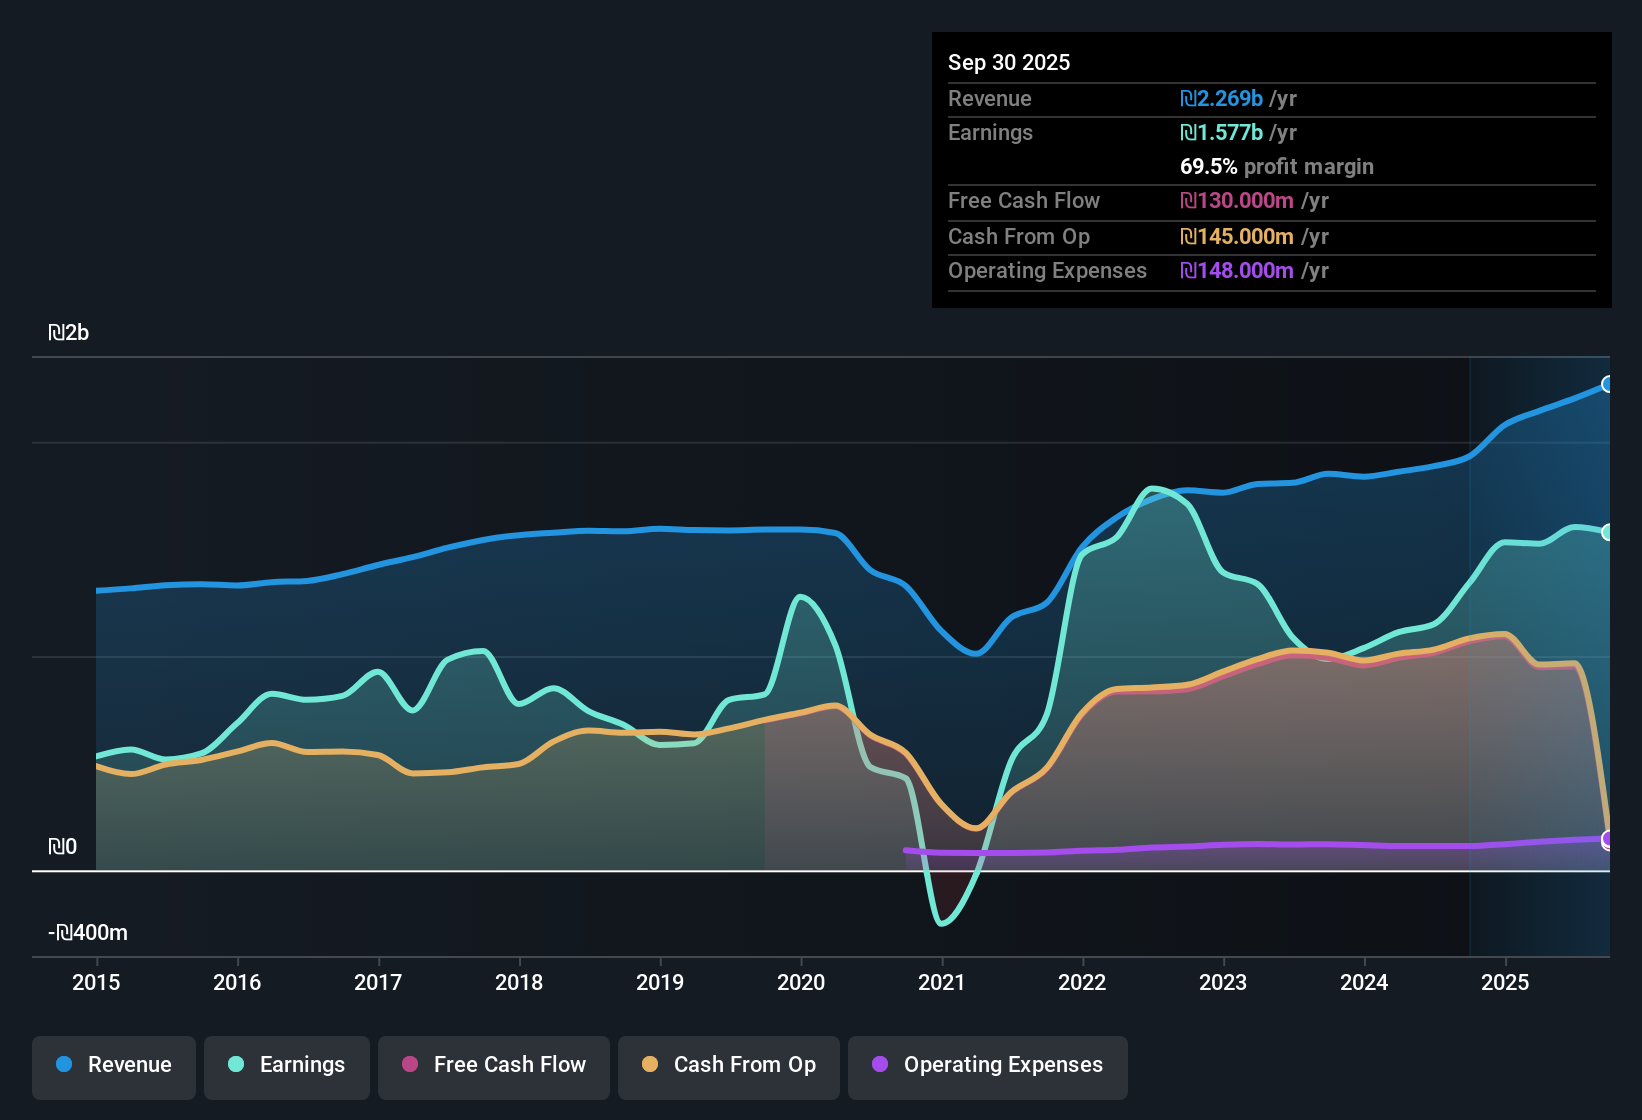Click the ₪2b y-axis label

click(69, 333)
